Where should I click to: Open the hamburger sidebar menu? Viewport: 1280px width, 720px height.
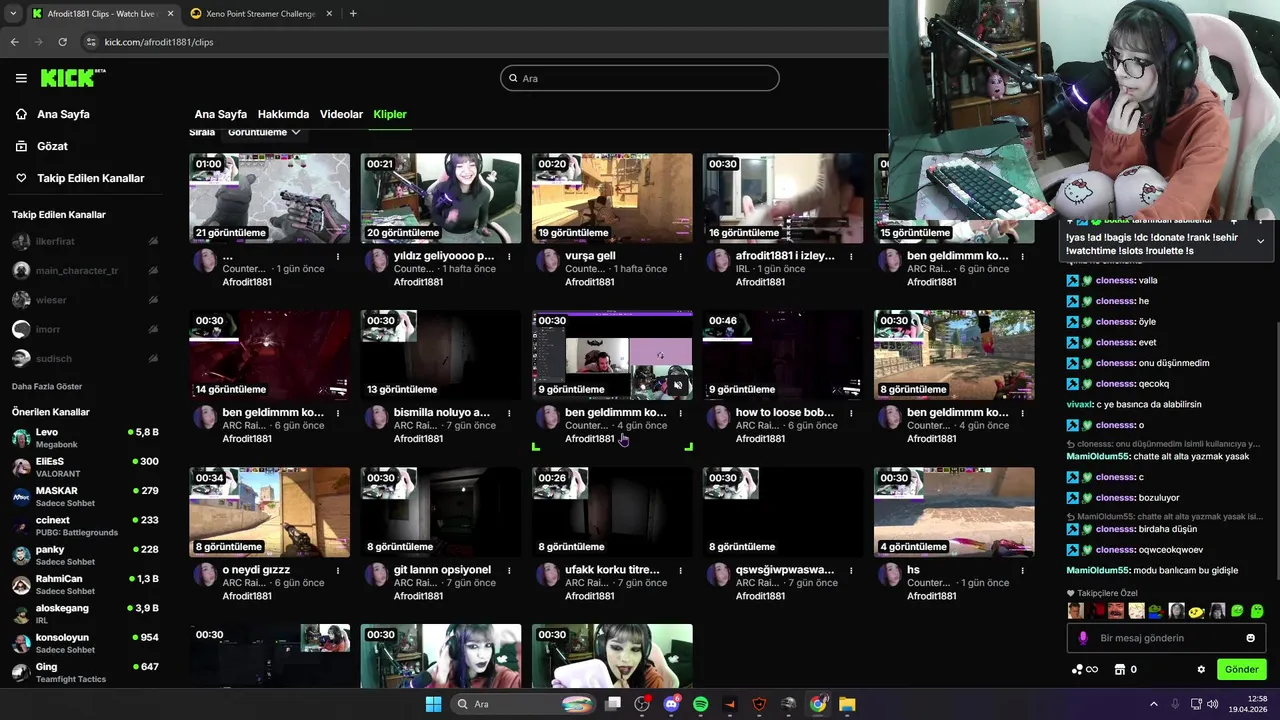(x=21, y=78)
